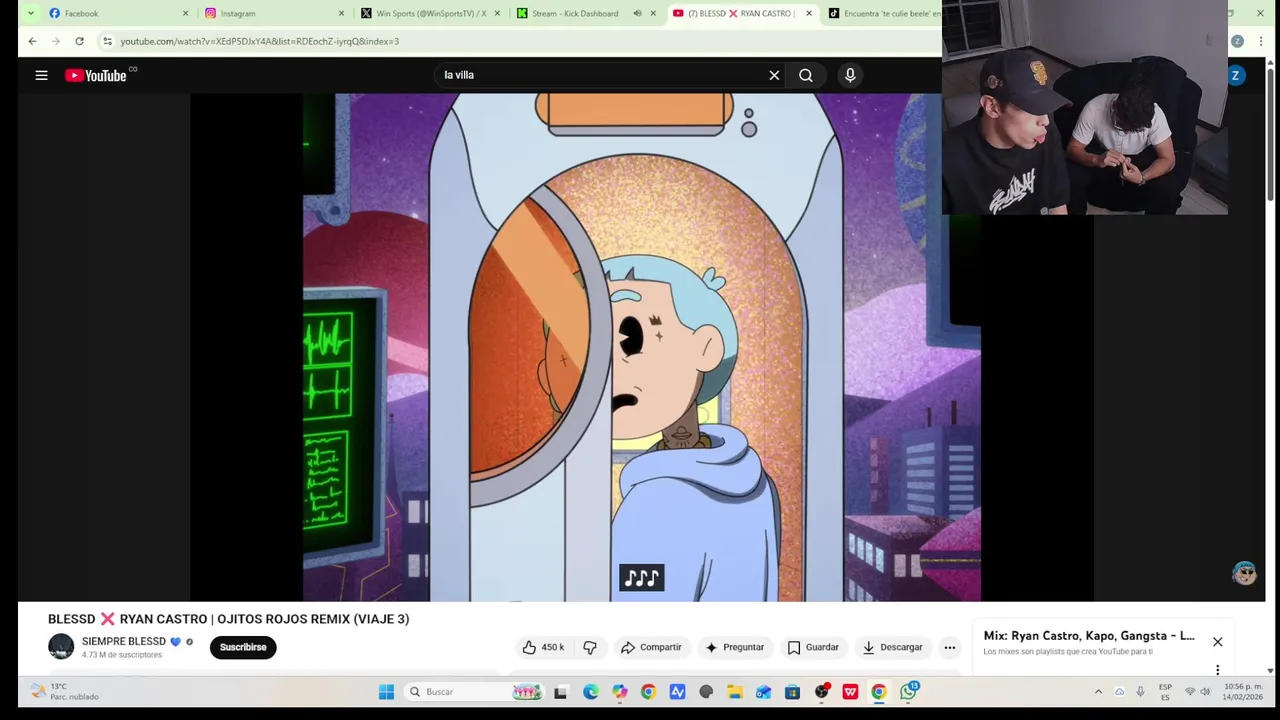
Task: Open WhatsApp from taskbar
Action: [x=908, y=691]
